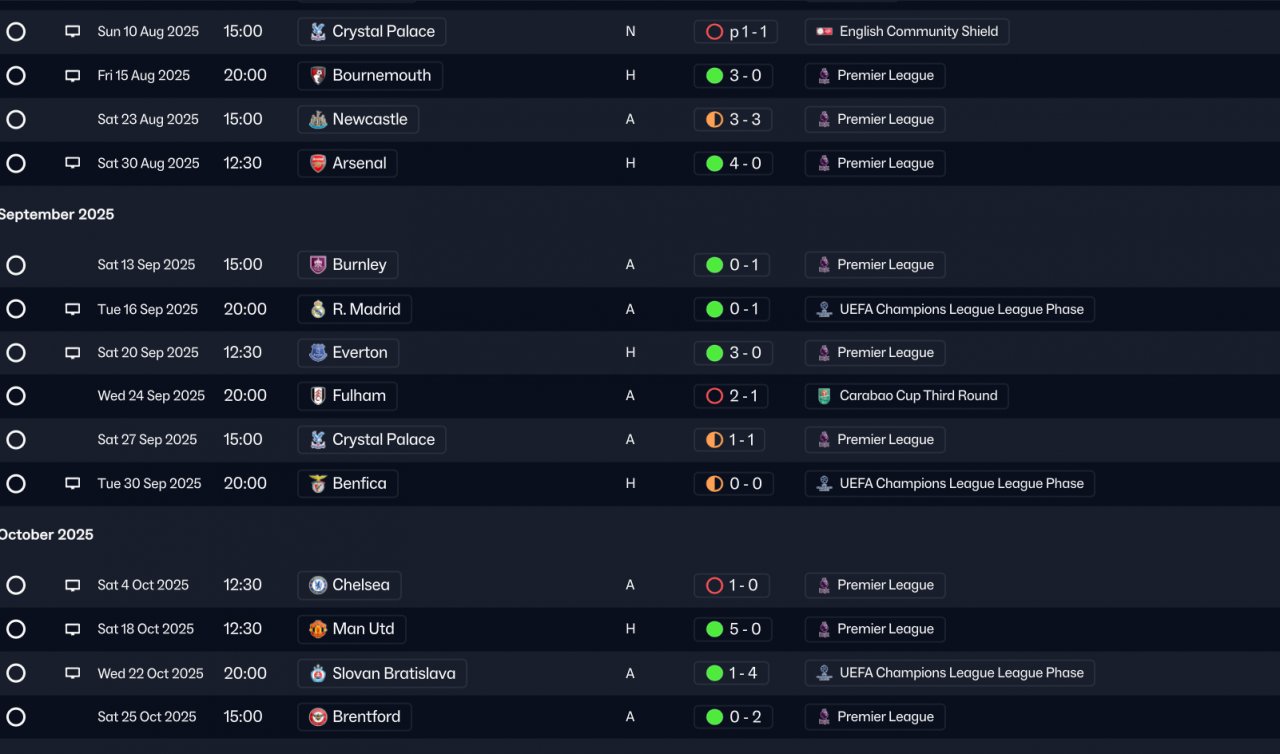Screen dimensions: 1280x754
Task: Click Champions League icon on Benfica fixture
Action: (824, 484)
